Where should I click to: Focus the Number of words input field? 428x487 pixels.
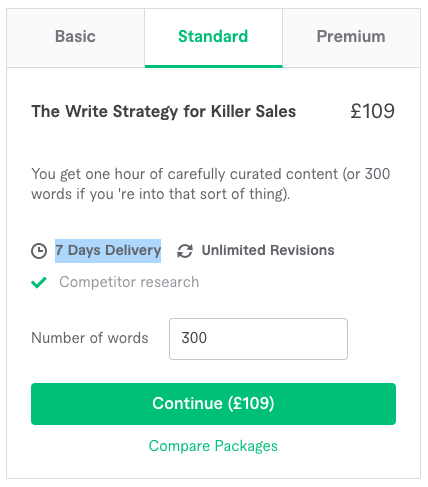coord(258,339)
